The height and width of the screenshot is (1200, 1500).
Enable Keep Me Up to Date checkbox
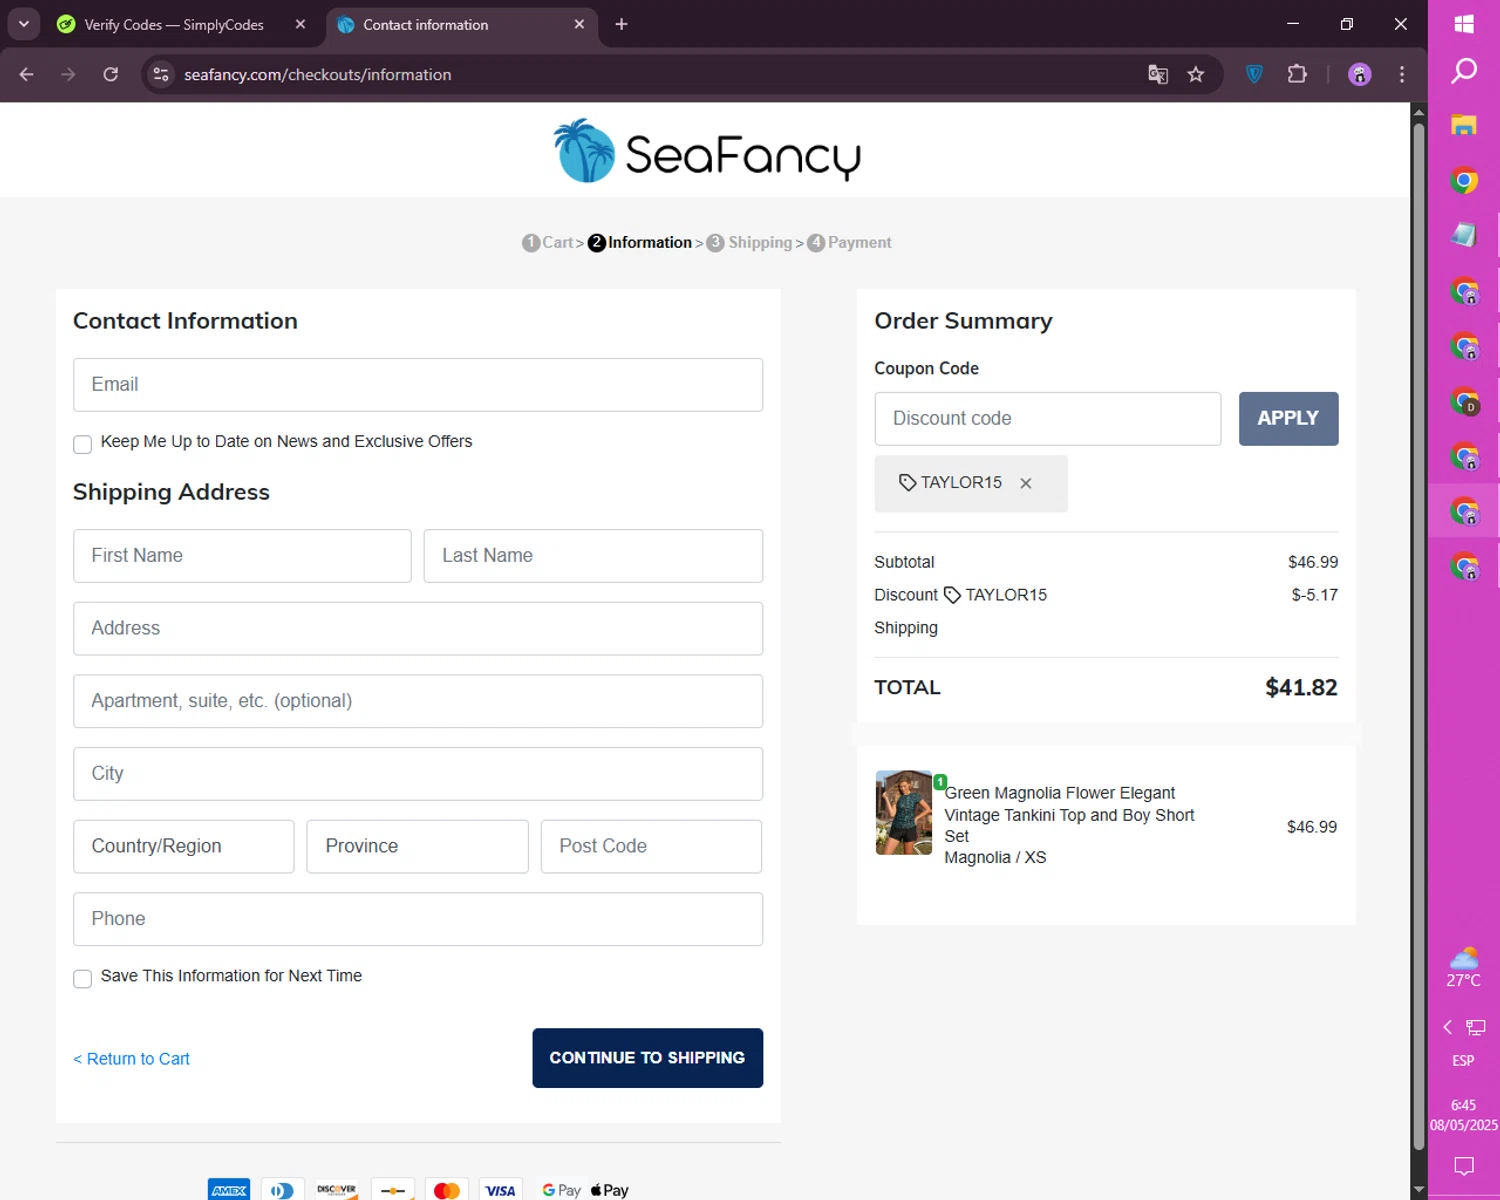point(83,444)
